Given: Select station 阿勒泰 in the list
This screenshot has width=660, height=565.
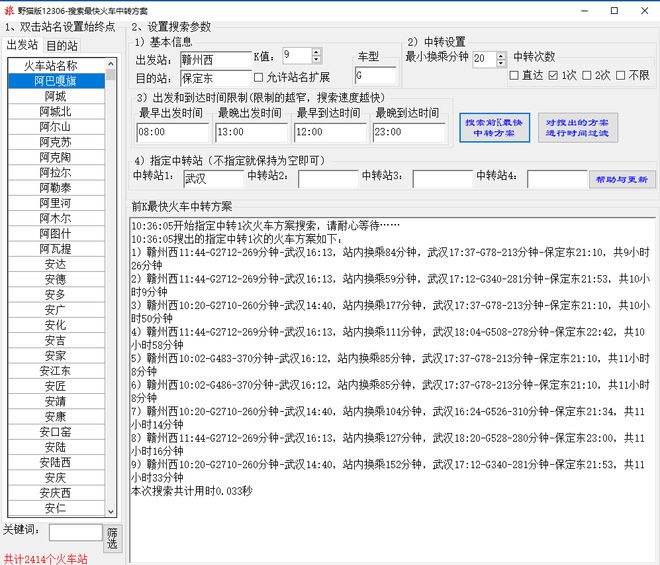Looking at the screenshot, I should [x=56, y=188].
